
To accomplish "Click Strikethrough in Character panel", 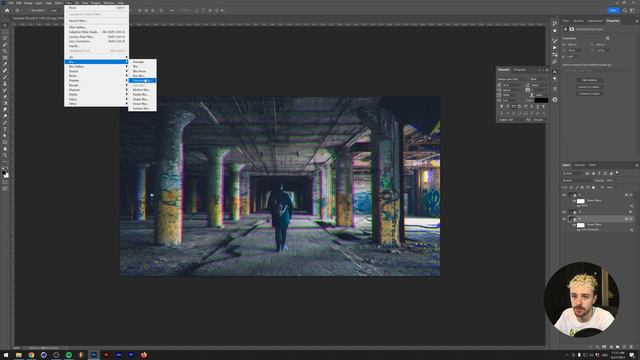I will click(544, 107).
